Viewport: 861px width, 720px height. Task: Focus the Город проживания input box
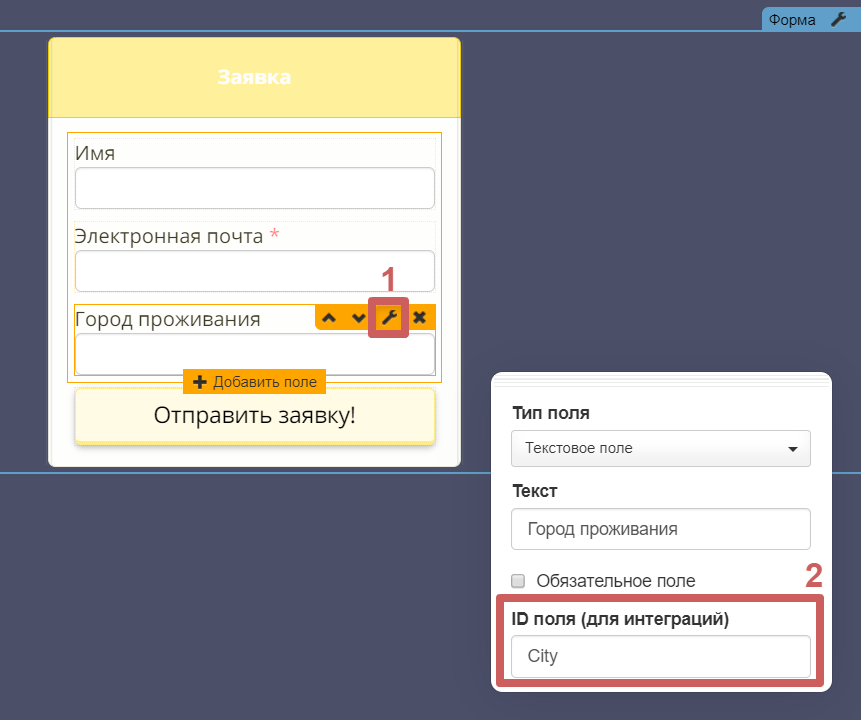[254, 354]
